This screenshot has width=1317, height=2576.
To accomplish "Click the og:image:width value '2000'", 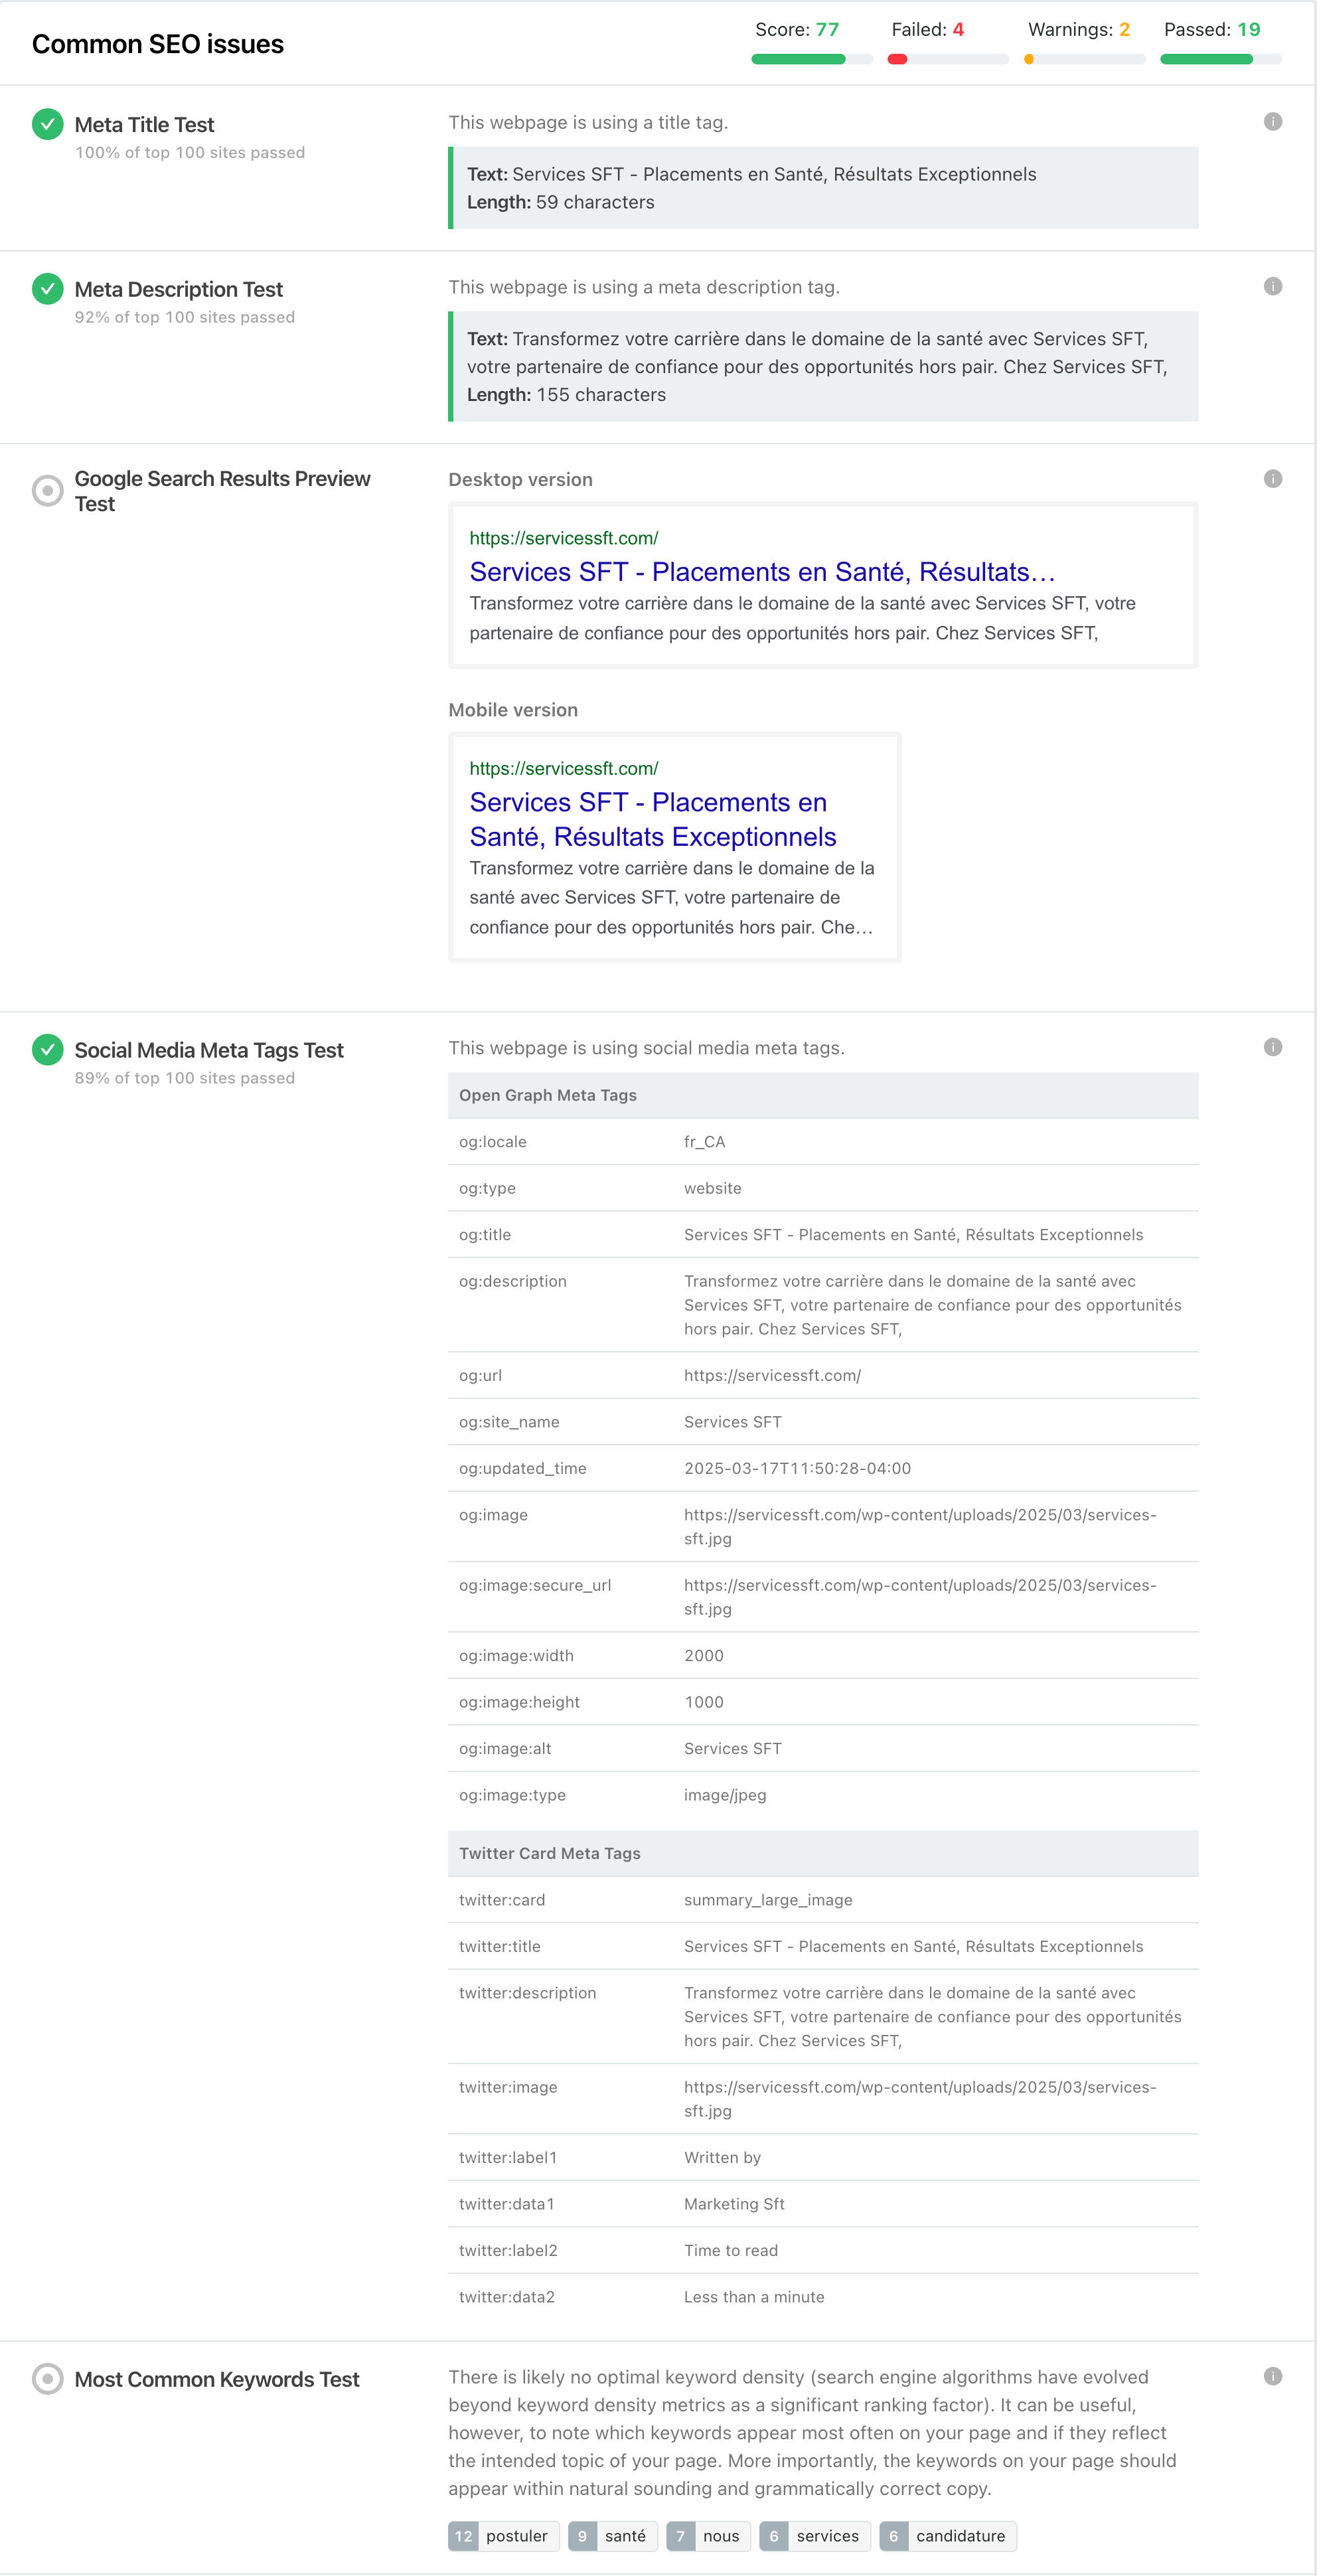I will [704, 1655].
